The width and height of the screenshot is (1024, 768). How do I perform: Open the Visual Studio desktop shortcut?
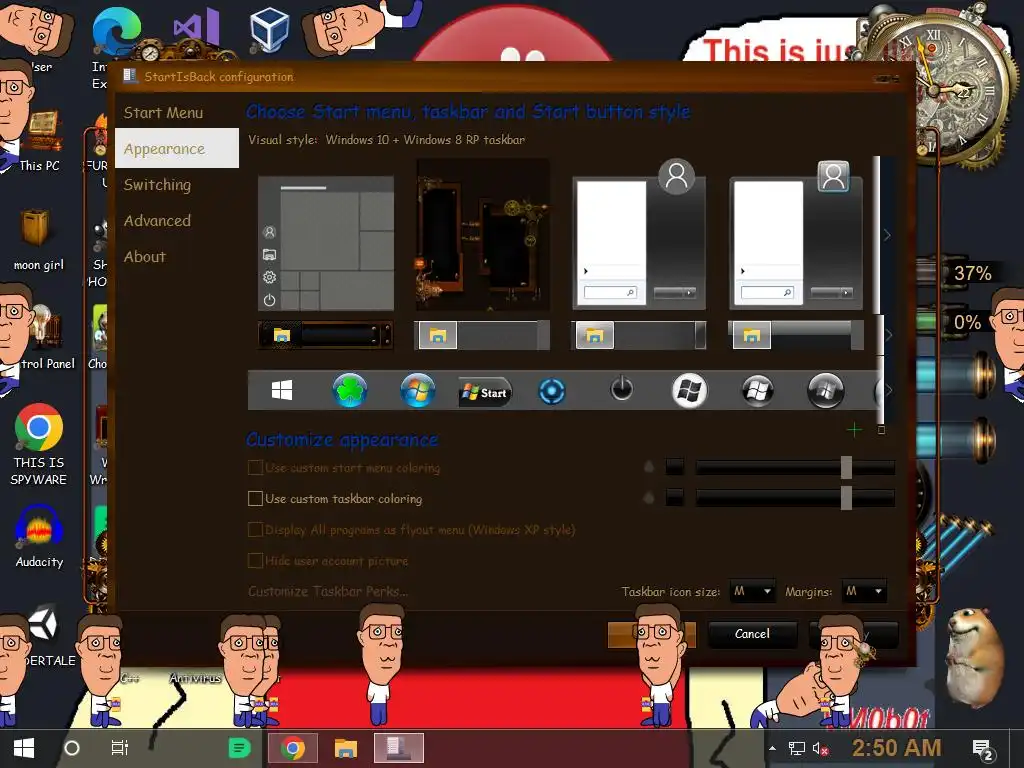(x=195, y=29)
